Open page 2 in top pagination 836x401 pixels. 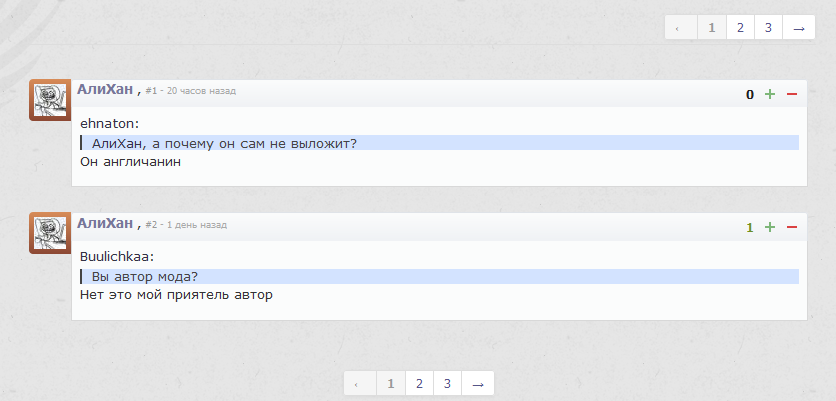point(740,28)
